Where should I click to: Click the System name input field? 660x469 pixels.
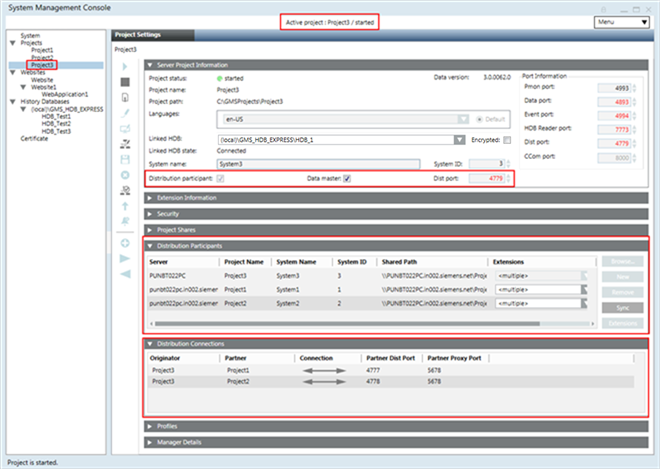(x=317, y=164)
